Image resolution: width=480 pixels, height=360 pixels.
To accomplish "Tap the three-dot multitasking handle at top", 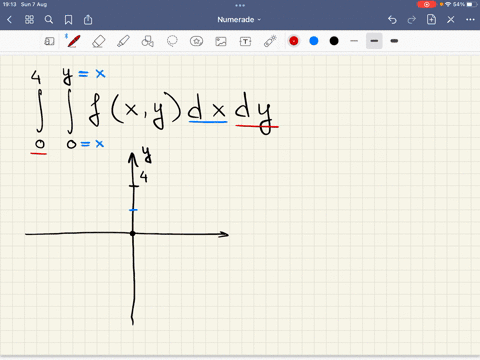I will tap(240, 5).
